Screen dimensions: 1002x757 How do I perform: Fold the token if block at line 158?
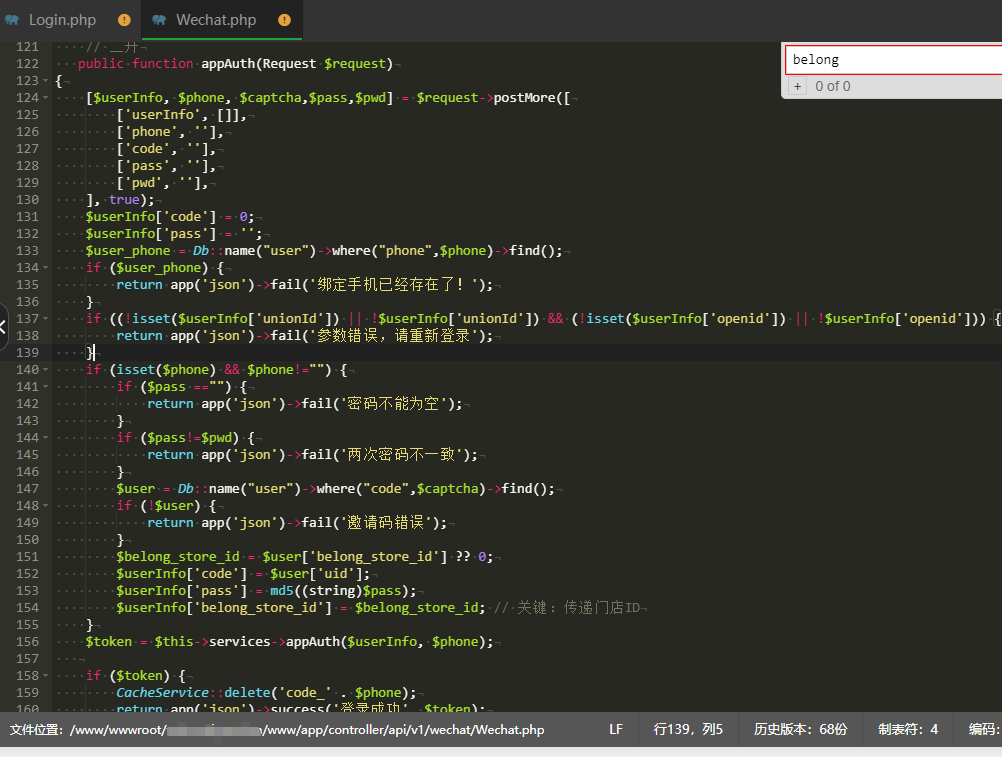click(x=46, y=676)
